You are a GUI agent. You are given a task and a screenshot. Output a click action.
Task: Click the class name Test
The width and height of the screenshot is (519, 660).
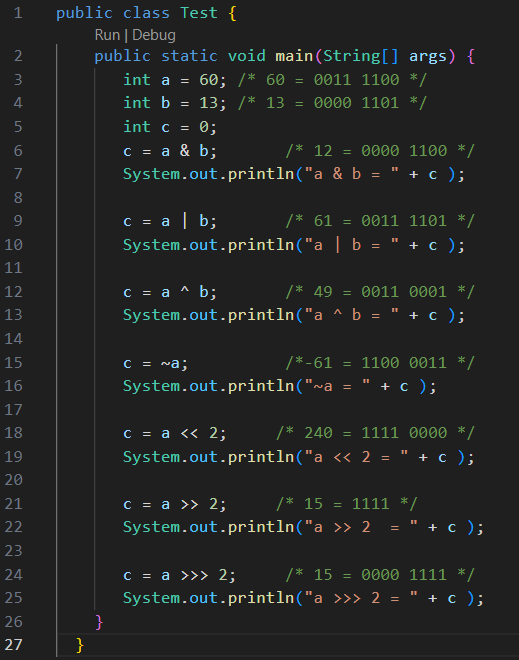click(199, 13)
